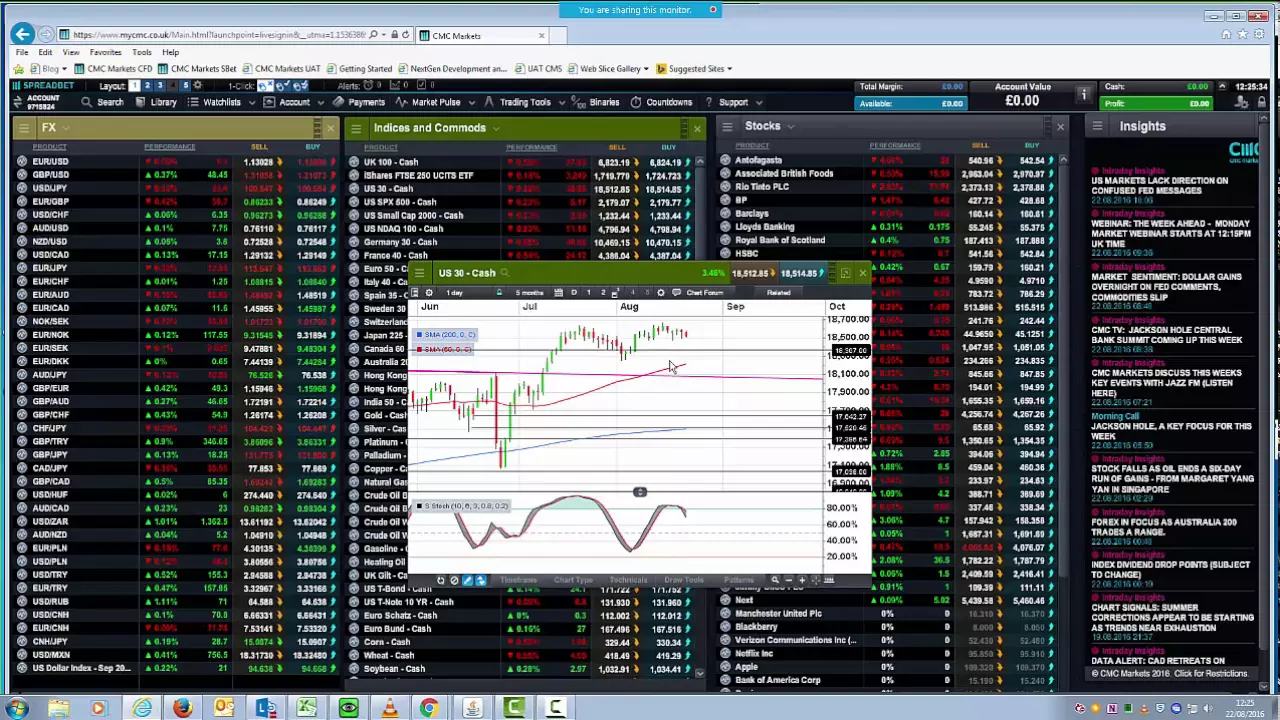This screenshot has width=1280, height=720.
Task: Close the FX watchlist panel
Action: (330, 128)
